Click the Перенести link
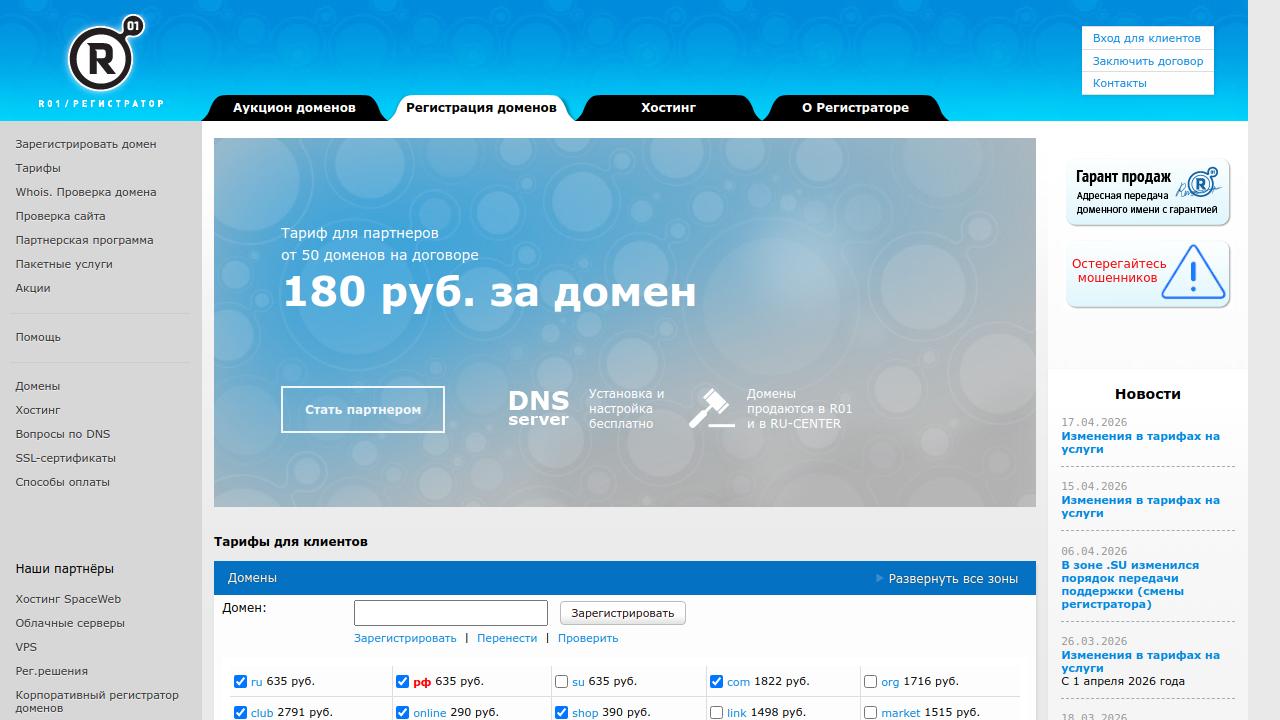1280x720 pixels. tap(507, 638)
